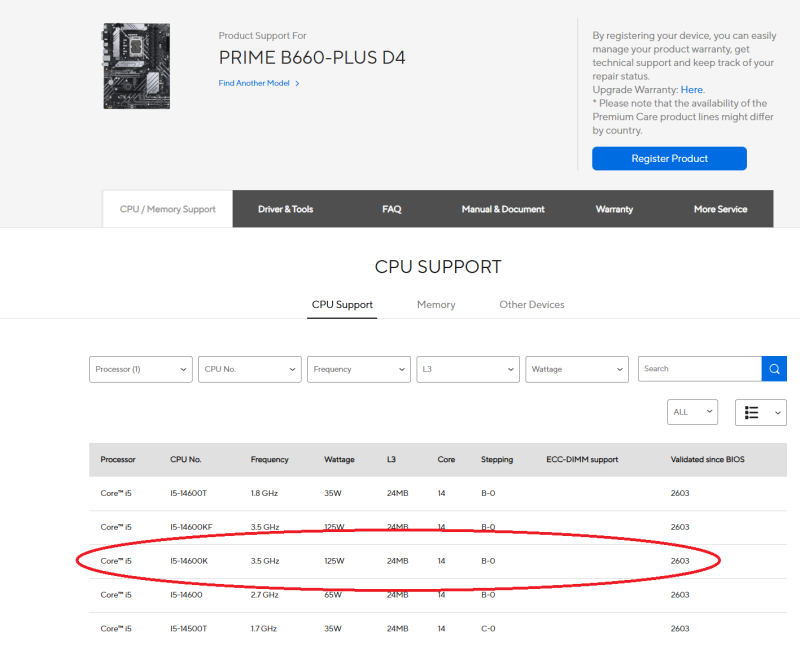Go to the Manual & Document tab
The height and width of the screenshot is (646, 800).
[x=503, y=209]
